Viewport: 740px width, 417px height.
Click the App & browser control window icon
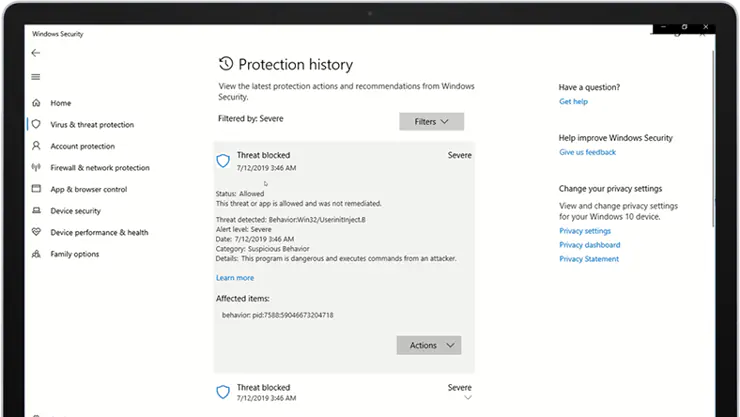pos(36,189)
